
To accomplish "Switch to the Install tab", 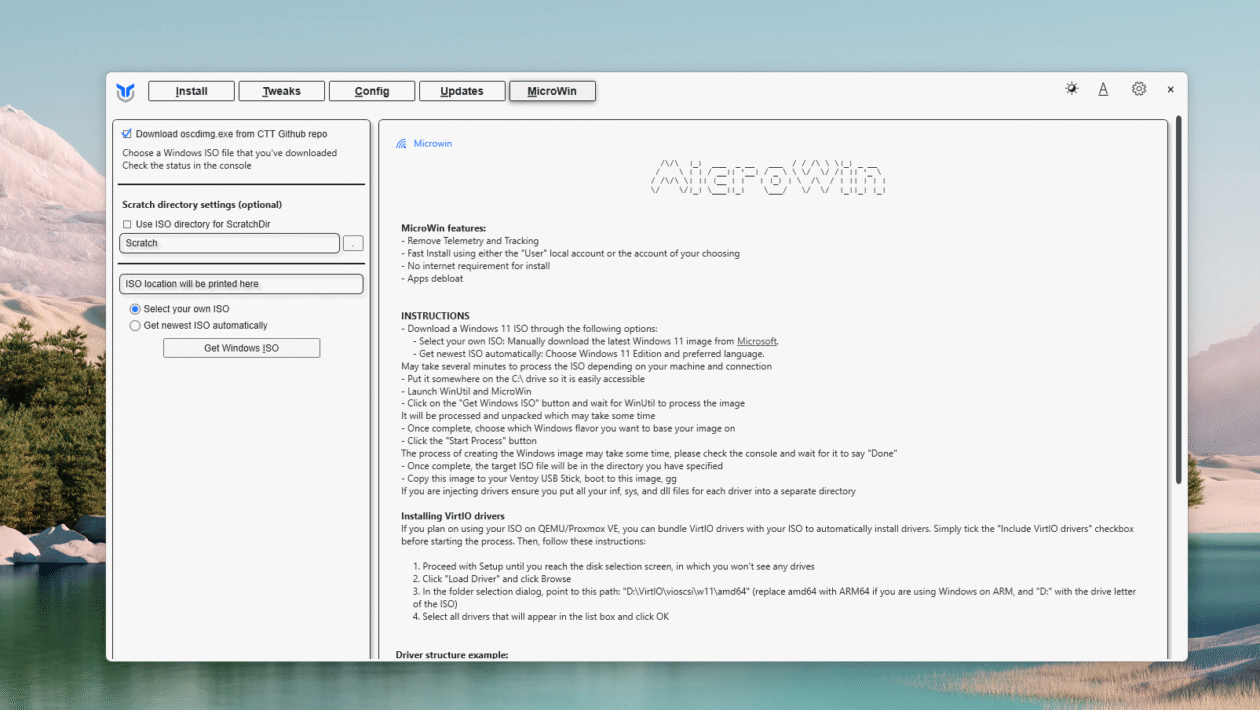I will pos(191,91).
